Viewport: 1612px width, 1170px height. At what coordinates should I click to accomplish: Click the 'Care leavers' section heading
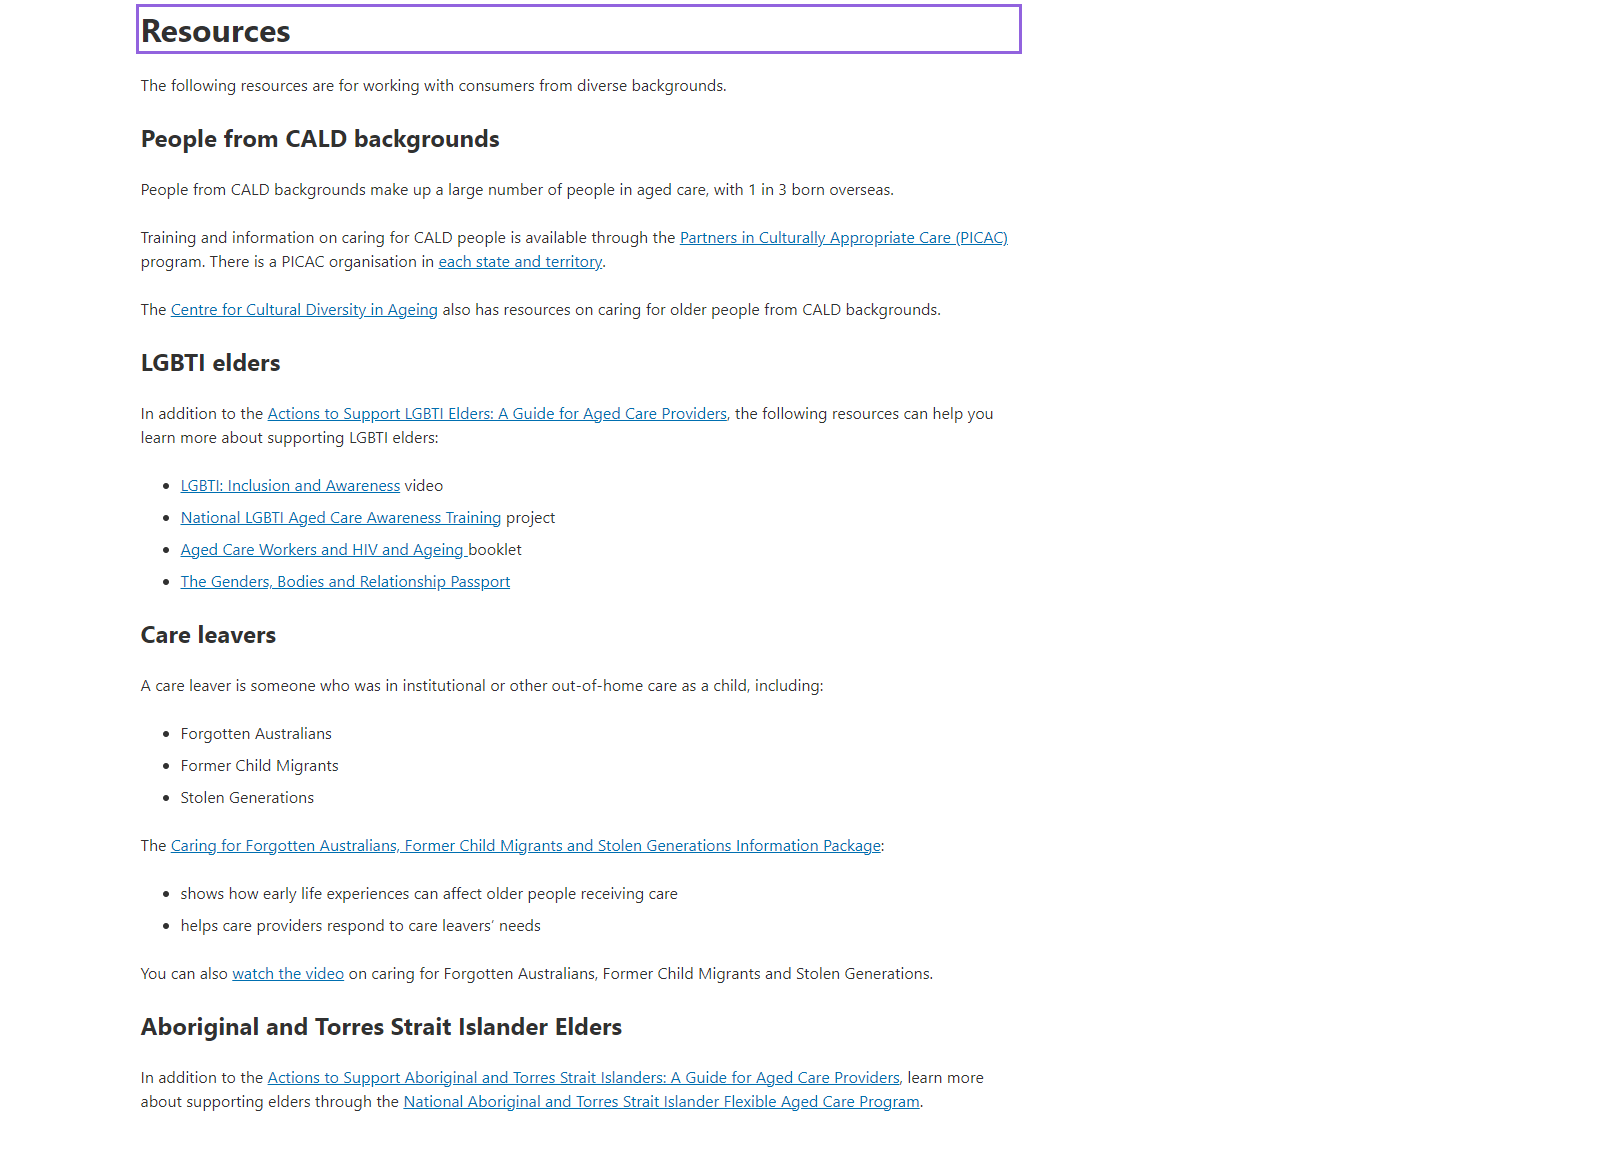point(208,635)
